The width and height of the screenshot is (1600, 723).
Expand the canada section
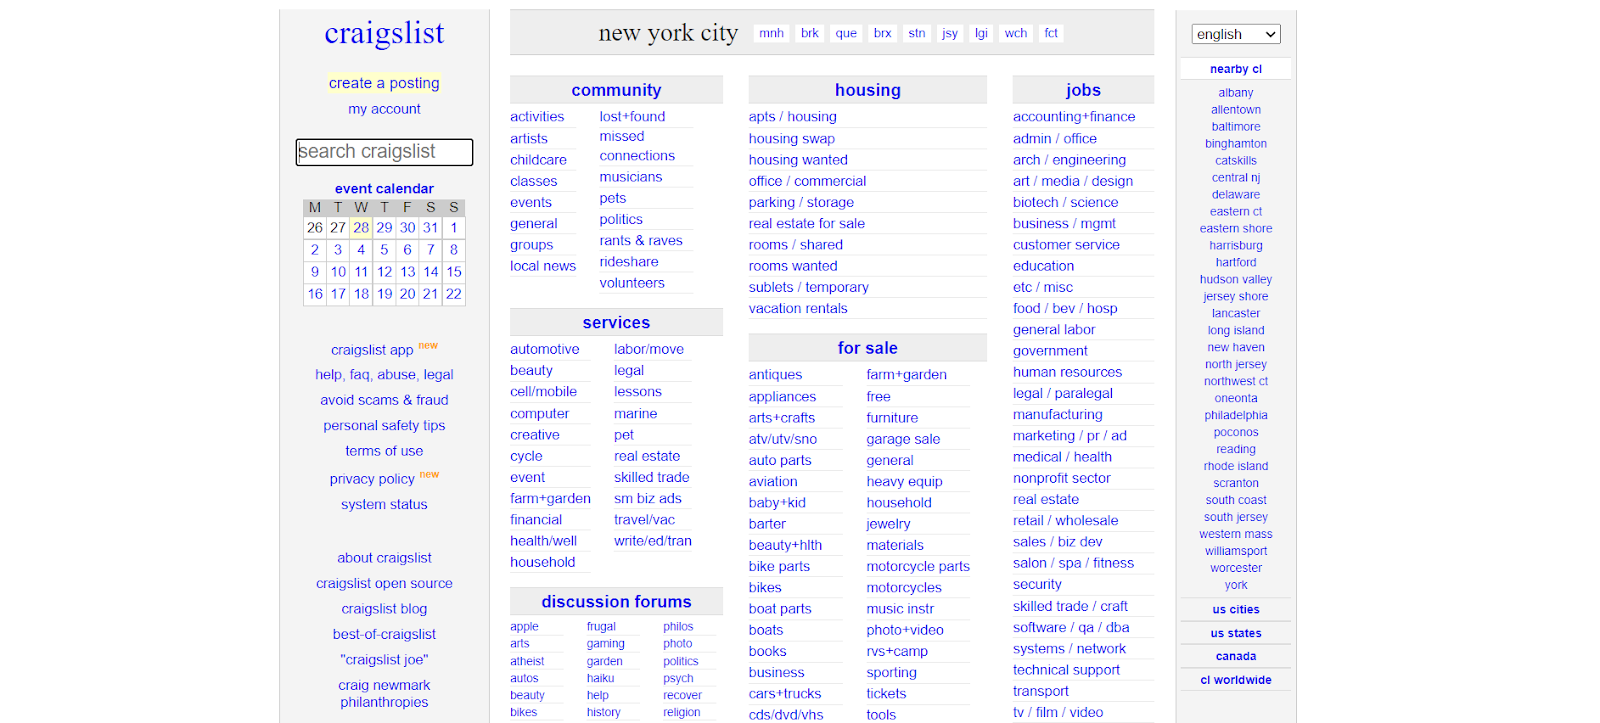[x=1235, y=656]
